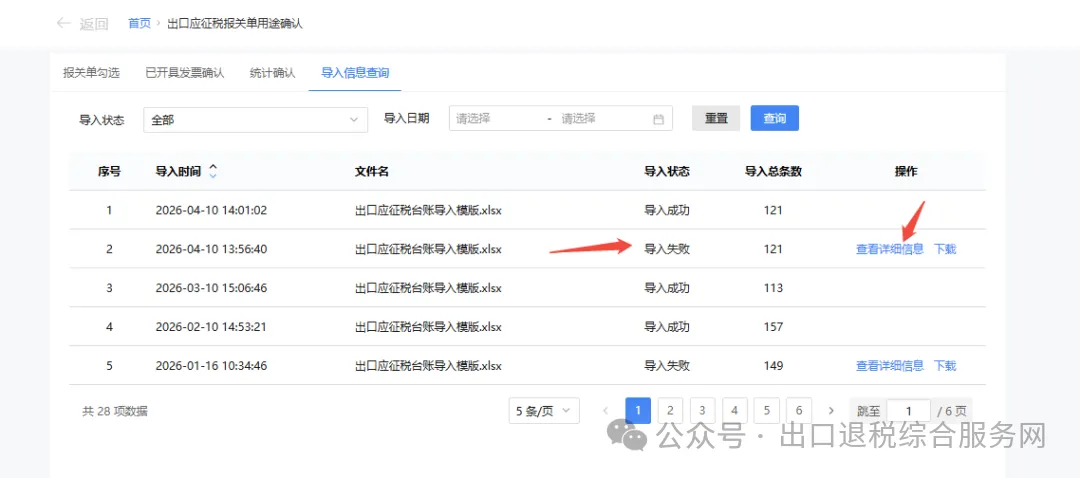1080x478 pixels.
Task: Select page 1 in pagination
Action: pyautogui.click(x=638, y=411)
